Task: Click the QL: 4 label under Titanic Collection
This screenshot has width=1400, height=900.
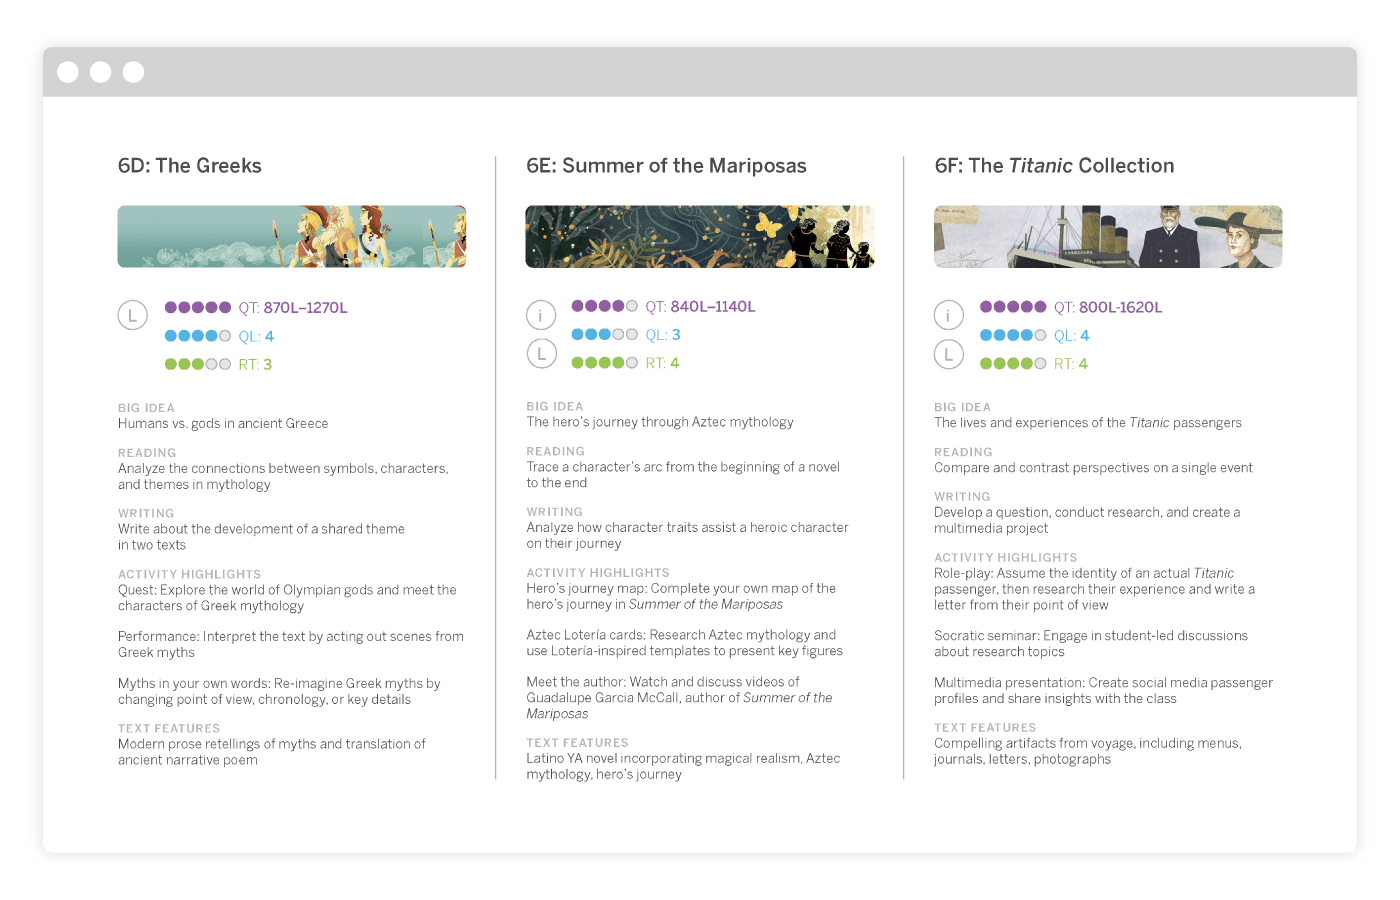Action: (1072, 336)
